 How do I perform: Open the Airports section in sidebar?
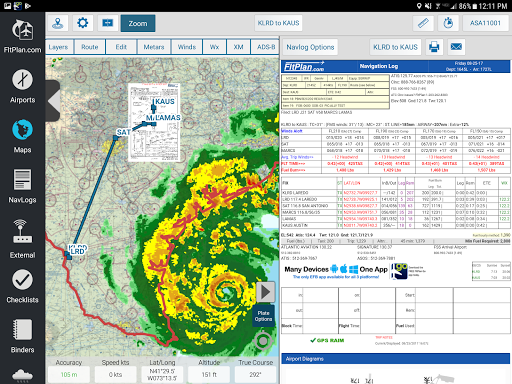tap(22, 86)
